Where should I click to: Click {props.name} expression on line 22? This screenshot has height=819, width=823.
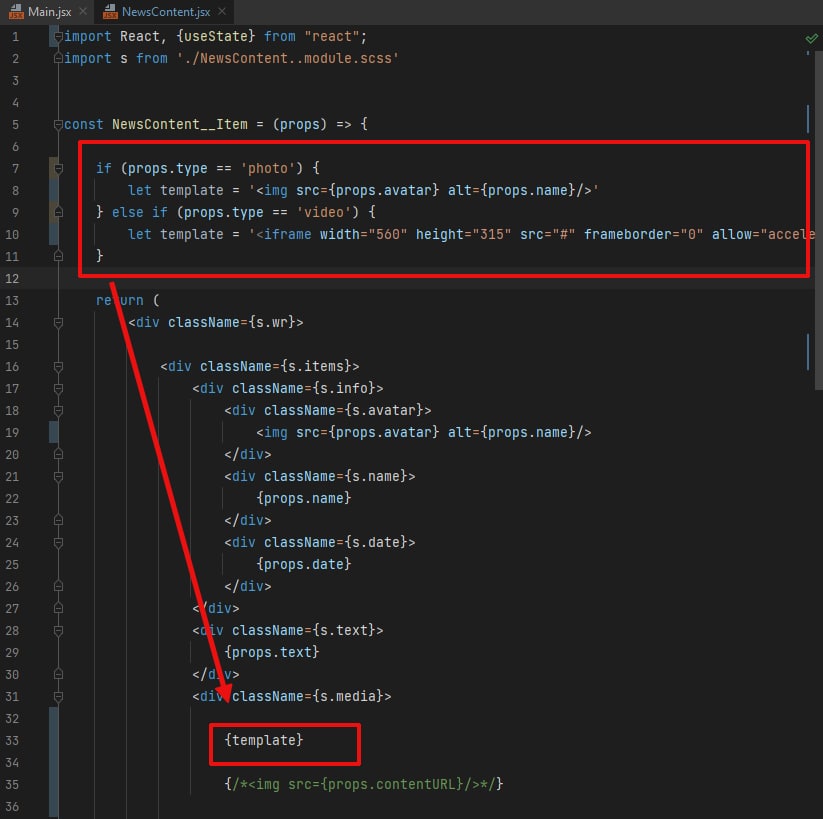(304, 498)
